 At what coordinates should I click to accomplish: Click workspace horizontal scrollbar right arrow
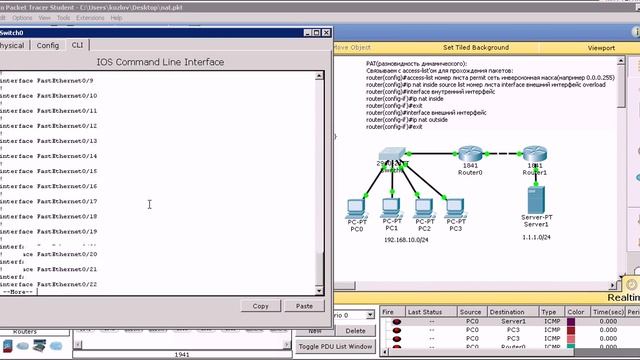point(613,285)
